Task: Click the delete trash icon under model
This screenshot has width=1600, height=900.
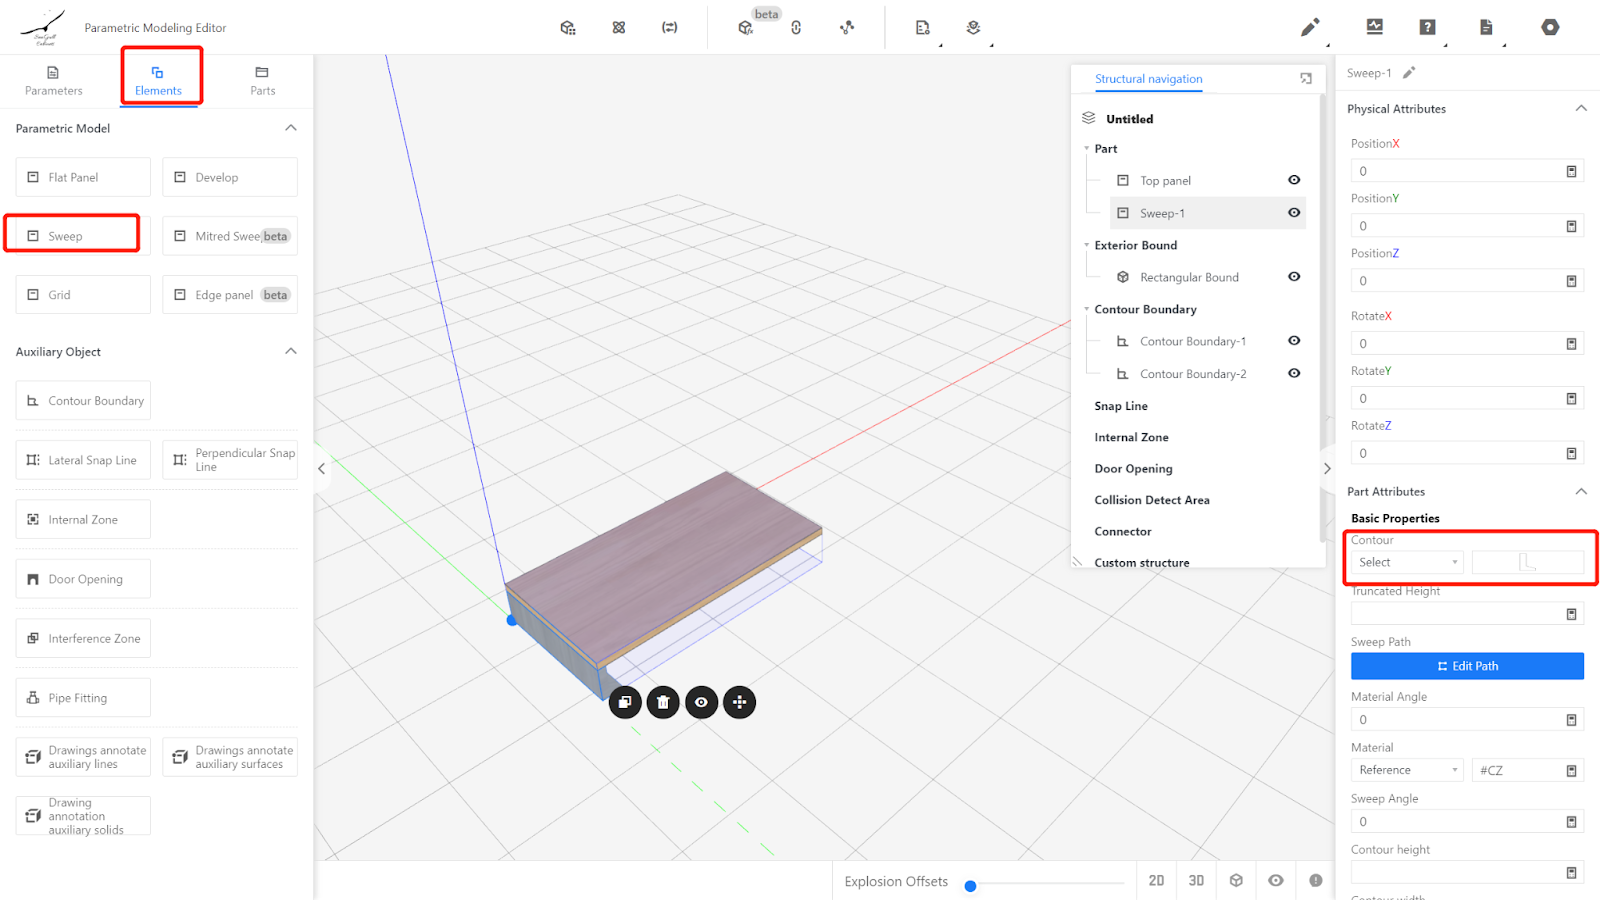Action: point(663,702)
